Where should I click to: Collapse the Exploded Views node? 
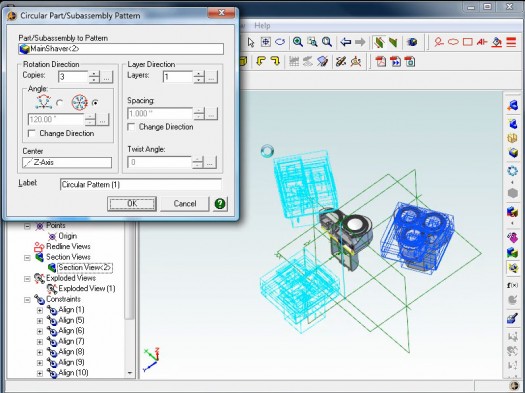(27, 279)
